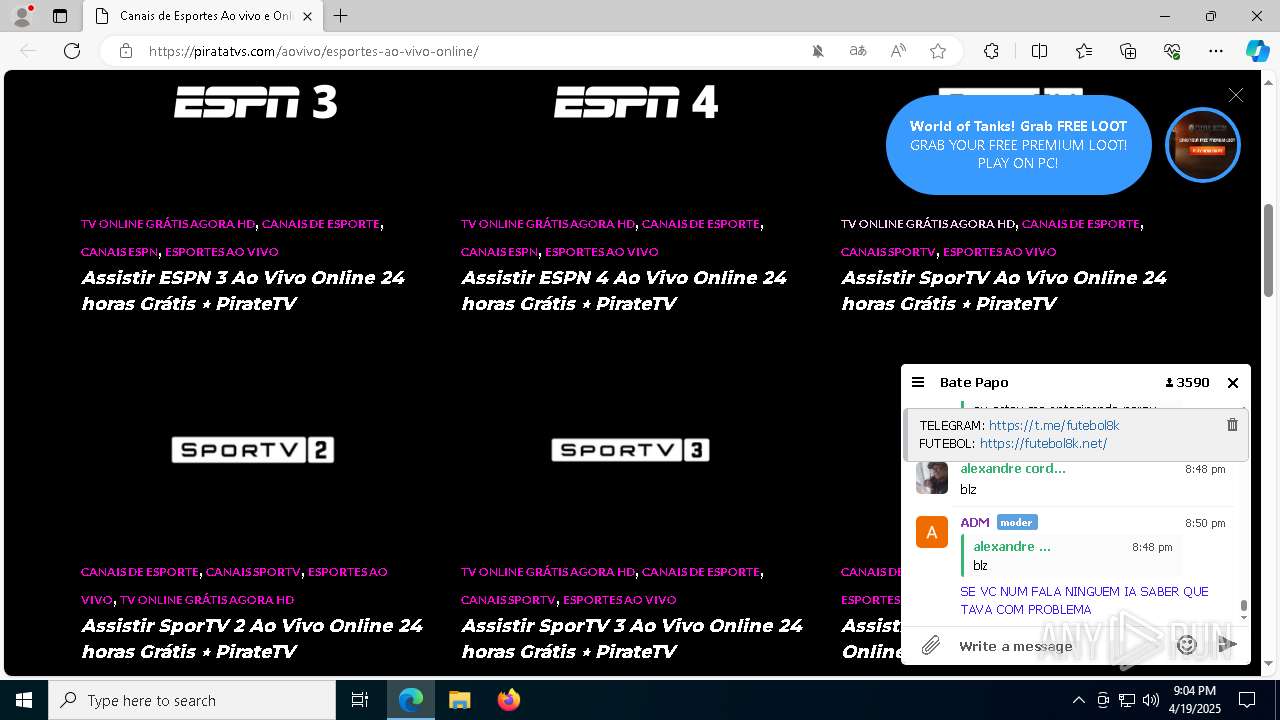Launch Firefox from the taskbar
The image size is (1280, 720).
point(509,700)
